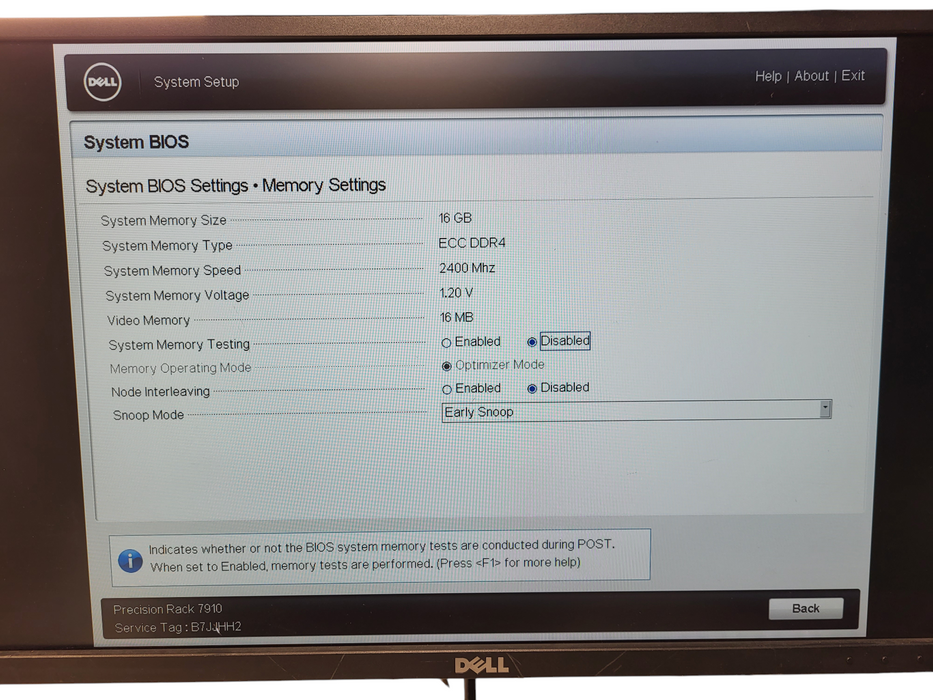Screen dimensions: 933x700
Task: Open About in the header
Action: 811,76
